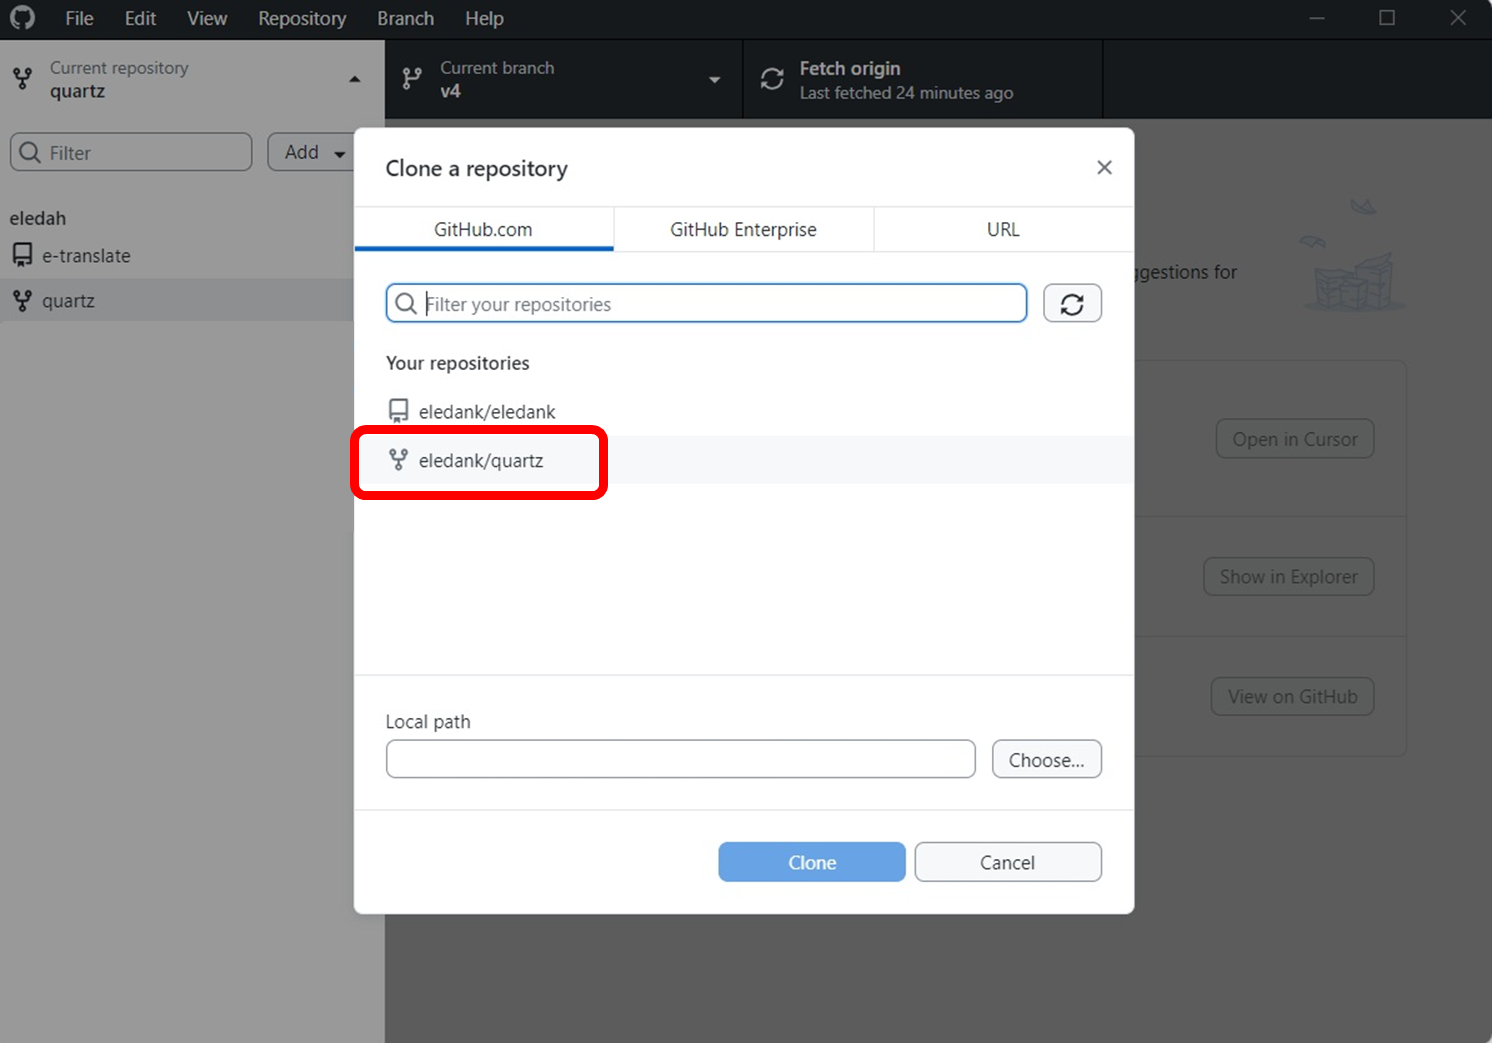Click the Cancel button

1008,862
